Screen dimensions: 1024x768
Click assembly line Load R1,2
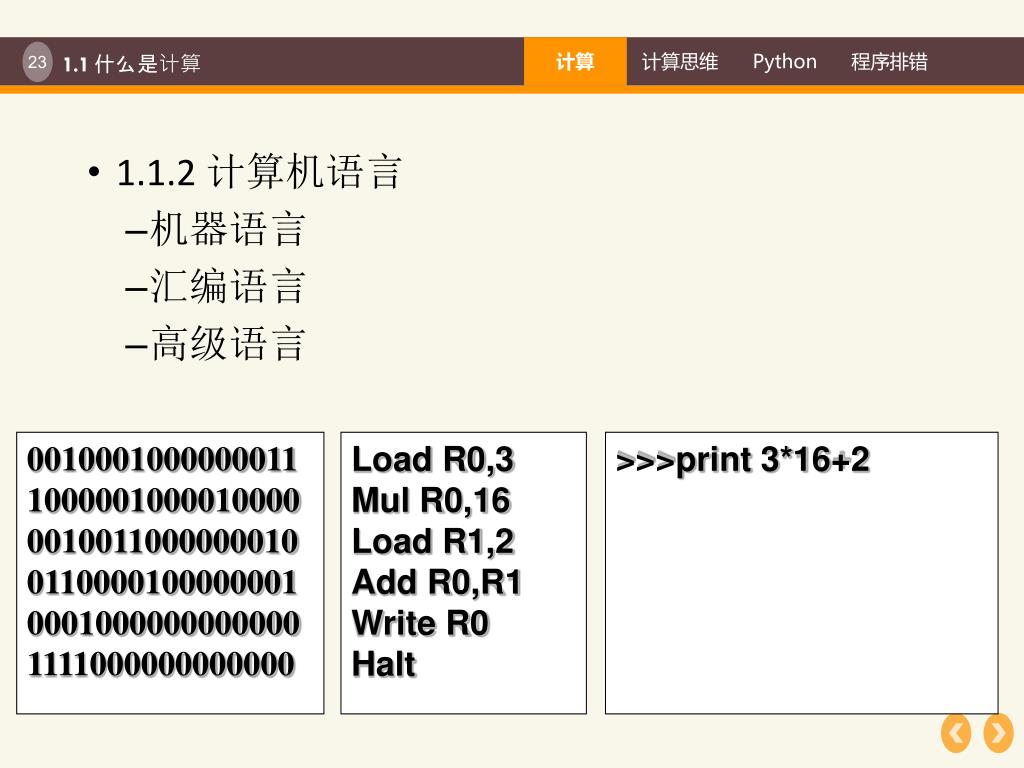point(434,542)
